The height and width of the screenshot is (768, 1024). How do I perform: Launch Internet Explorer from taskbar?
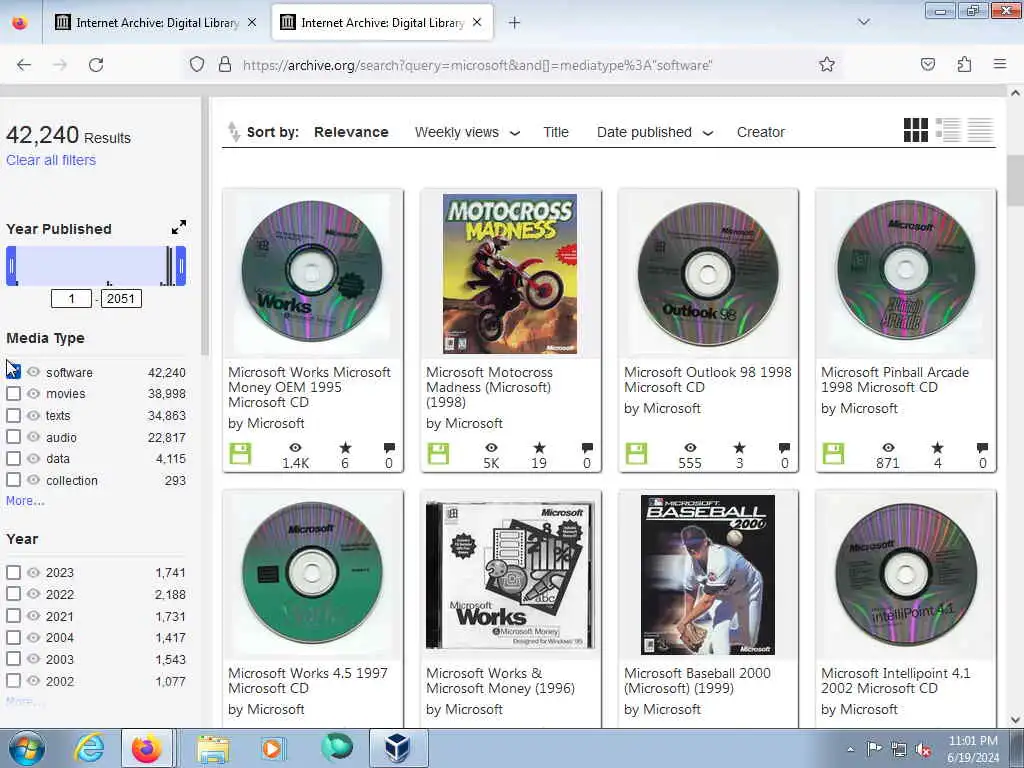(89, 748)
